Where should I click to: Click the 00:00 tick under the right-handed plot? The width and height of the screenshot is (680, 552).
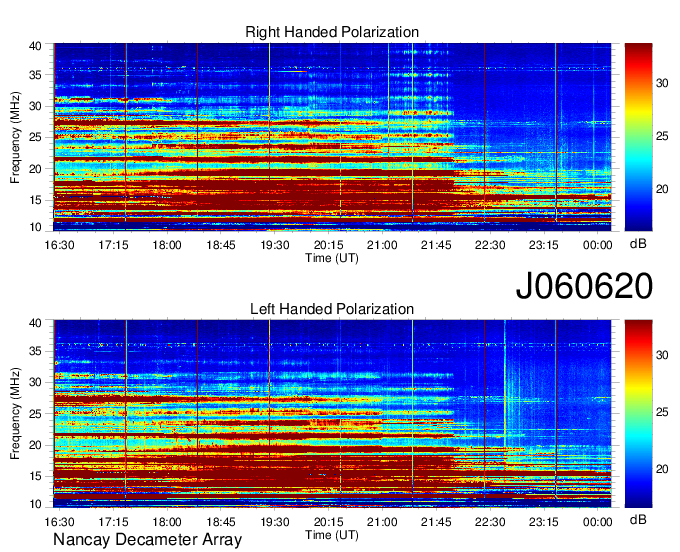coord(597,245)
